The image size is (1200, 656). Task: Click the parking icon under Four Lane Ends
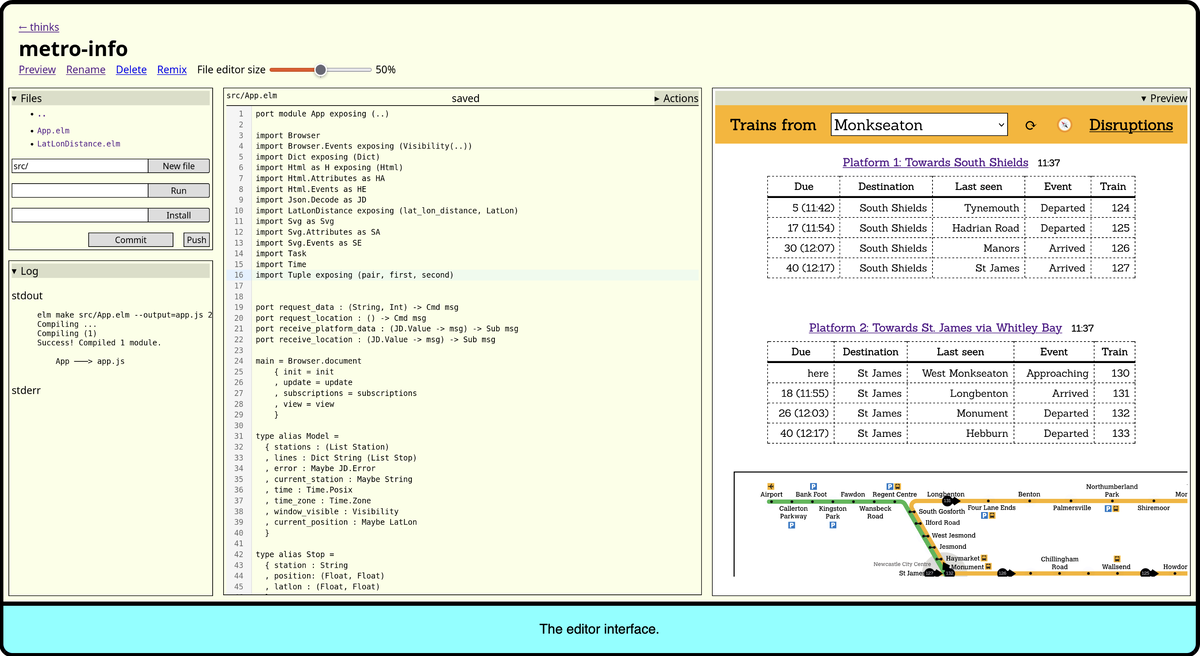(x=984, y=516)
